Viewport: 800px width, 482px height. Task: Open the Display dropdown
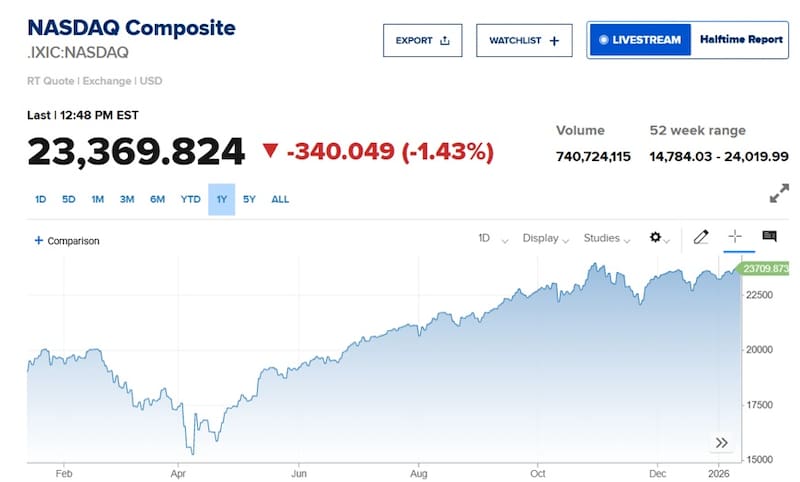coord(546,238)
